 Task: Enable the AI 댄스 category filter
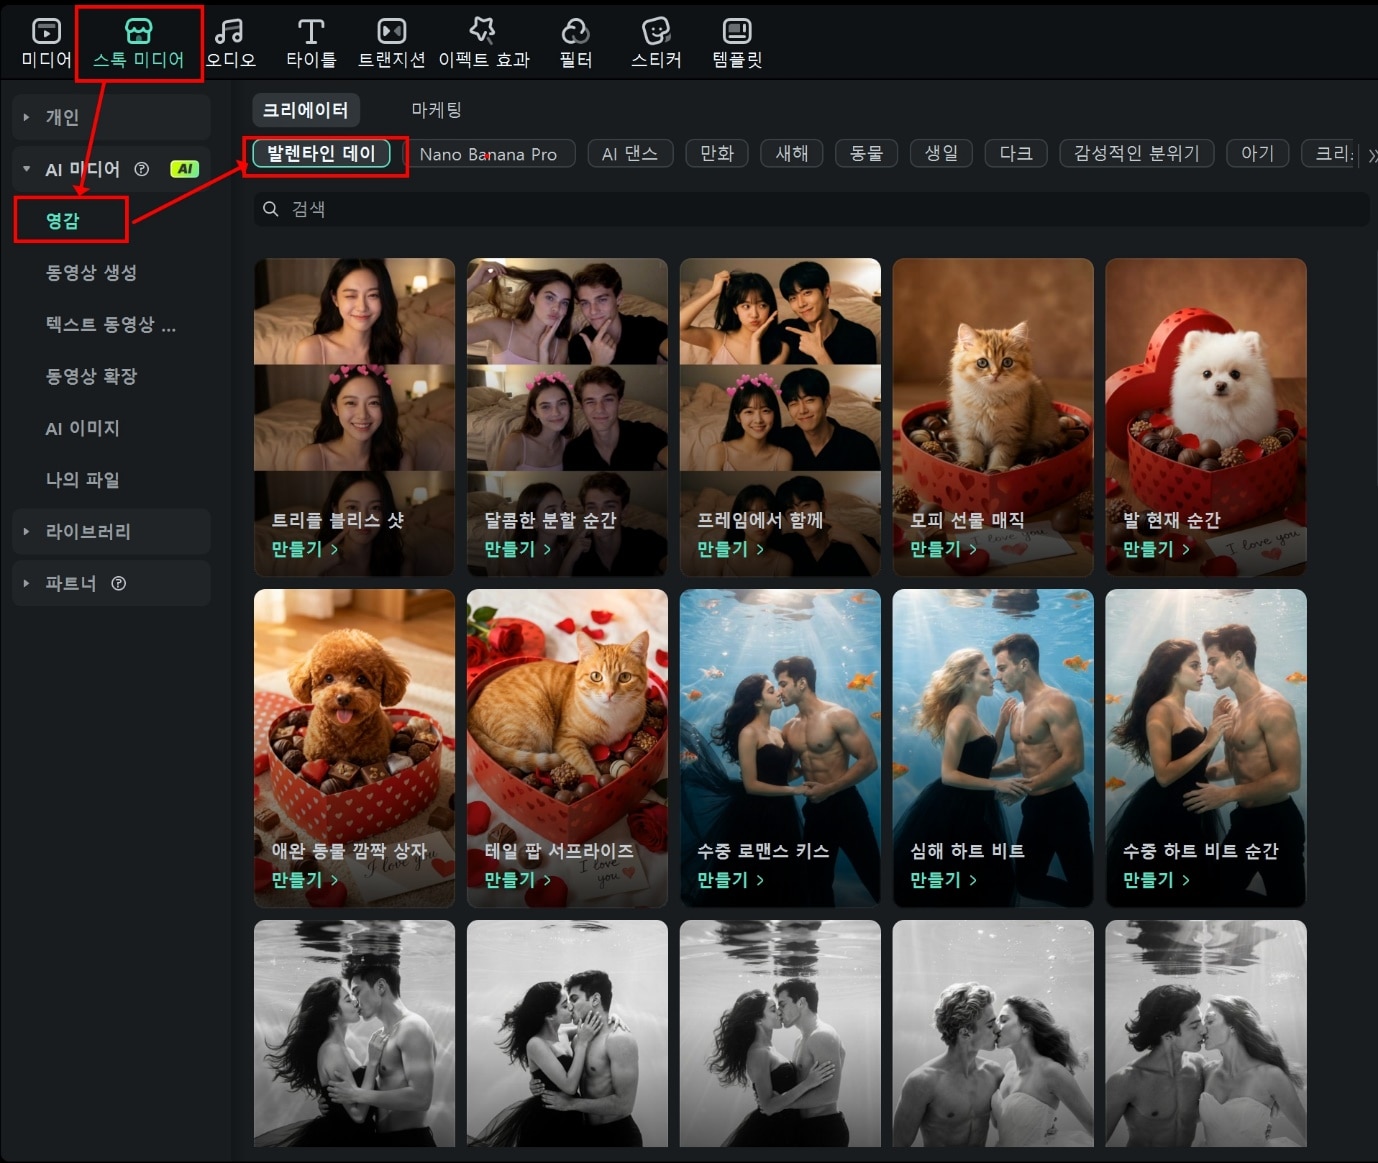click(x=630, y=153)
